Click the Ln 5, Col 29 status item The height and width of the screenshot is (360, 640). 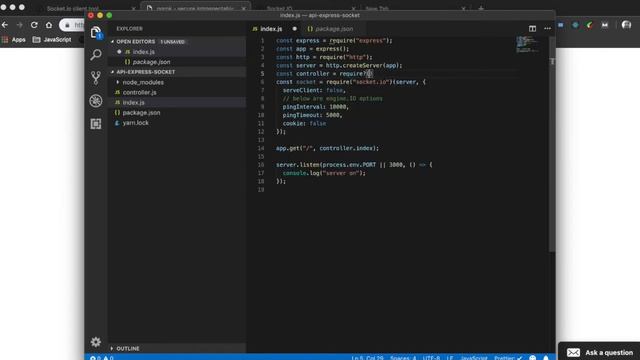[x=367, y=358]
